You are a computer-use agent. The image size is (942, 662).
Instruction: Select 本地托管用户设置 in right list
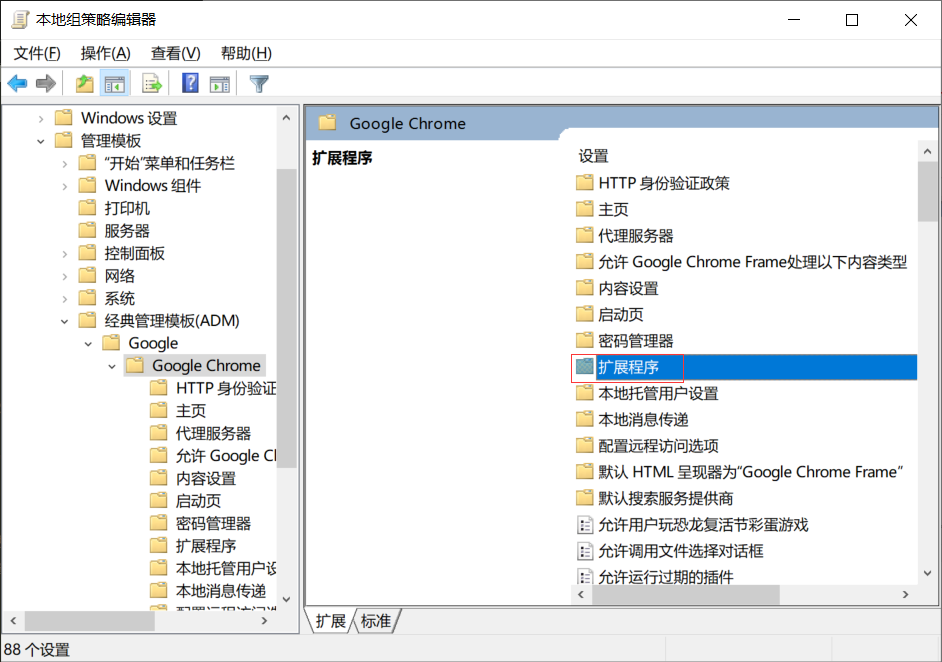(658, 393)
